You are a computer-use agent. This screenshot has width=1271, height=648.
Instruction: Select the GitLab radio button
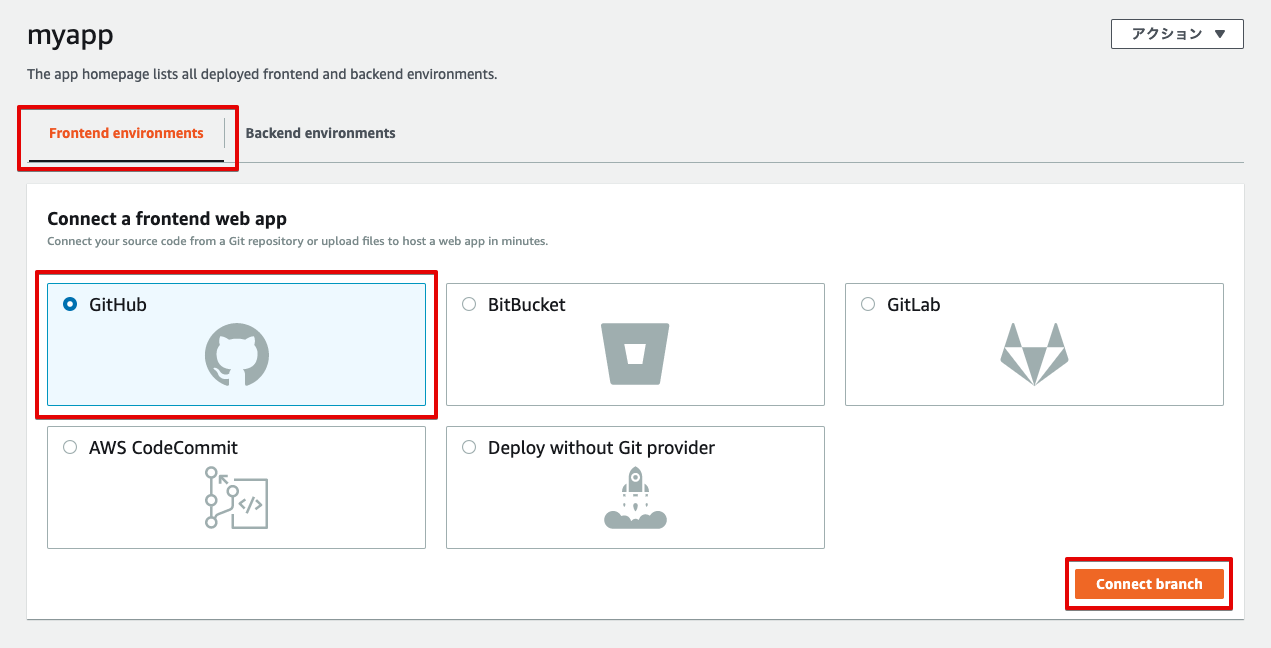pyautogui.click(x=868, y=304)
